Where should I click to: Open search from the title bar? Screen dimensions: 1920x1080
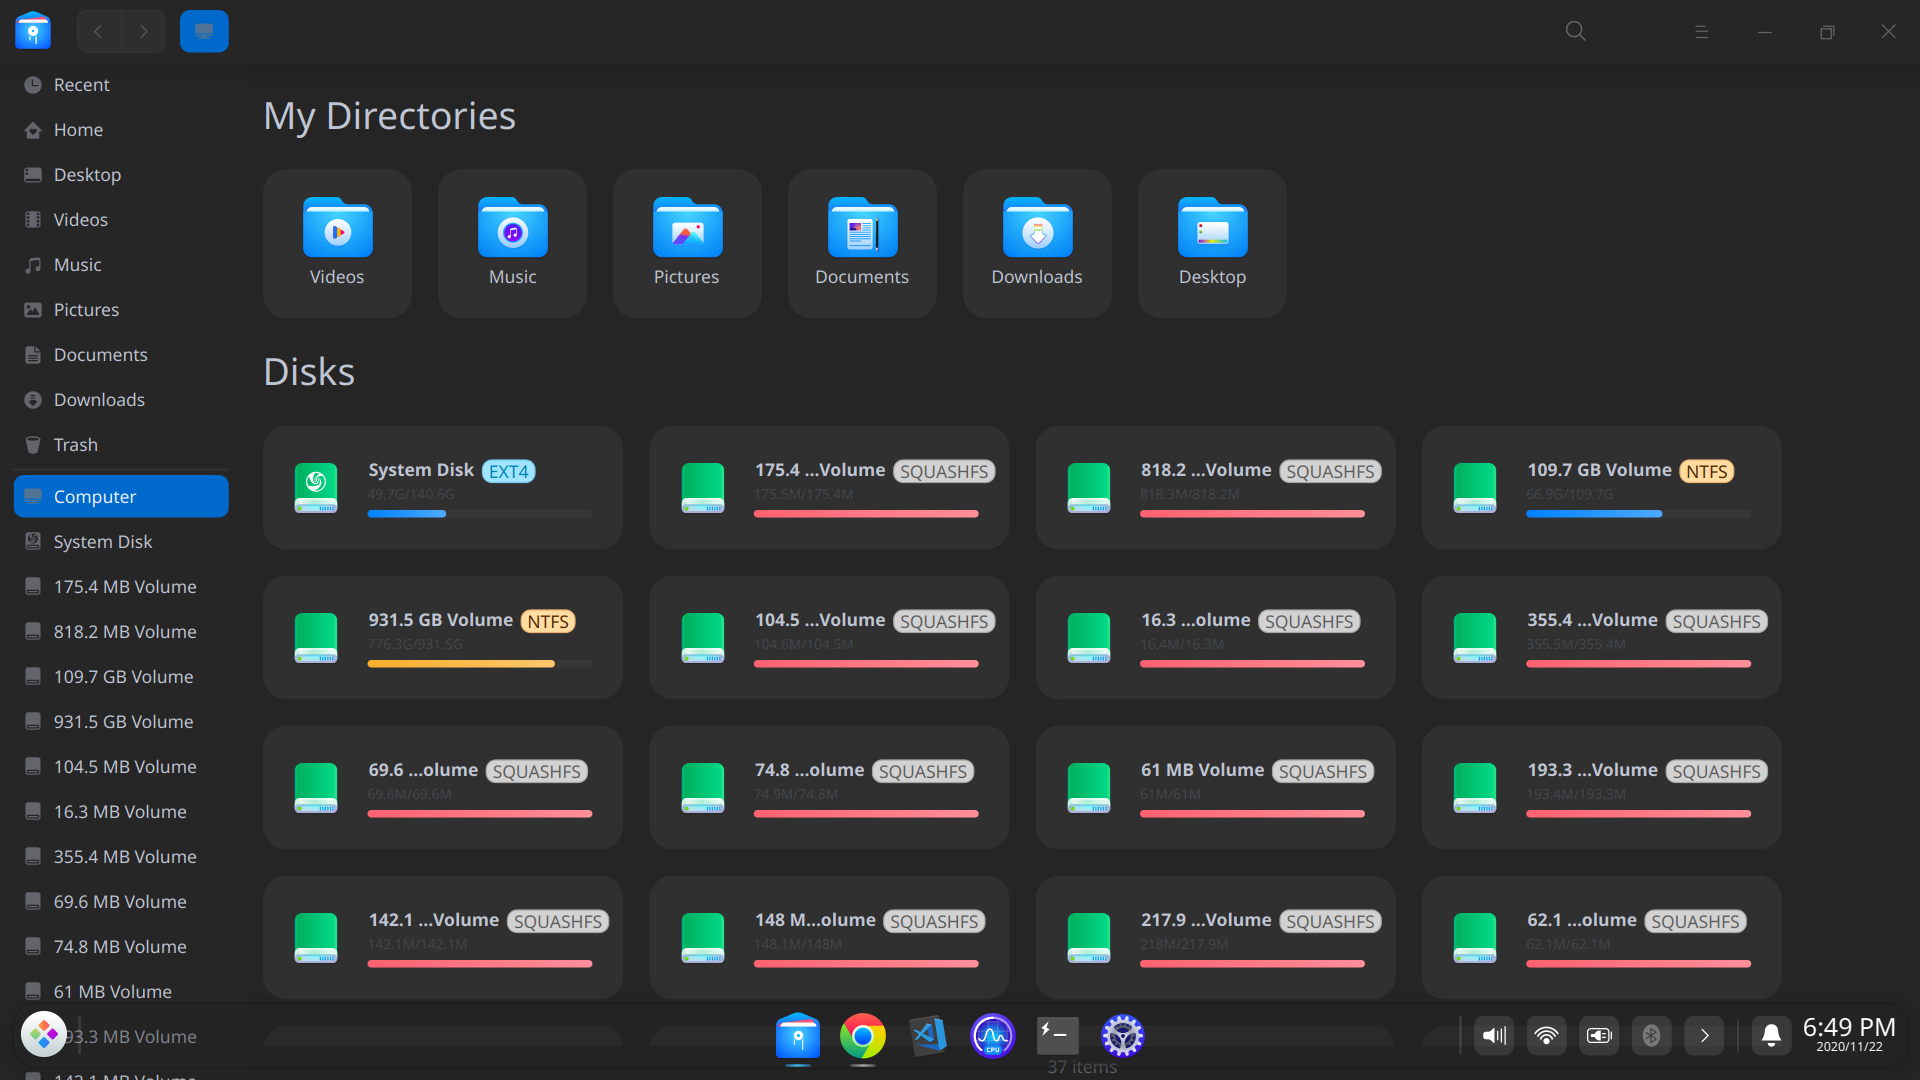[x=1574, y=31]
